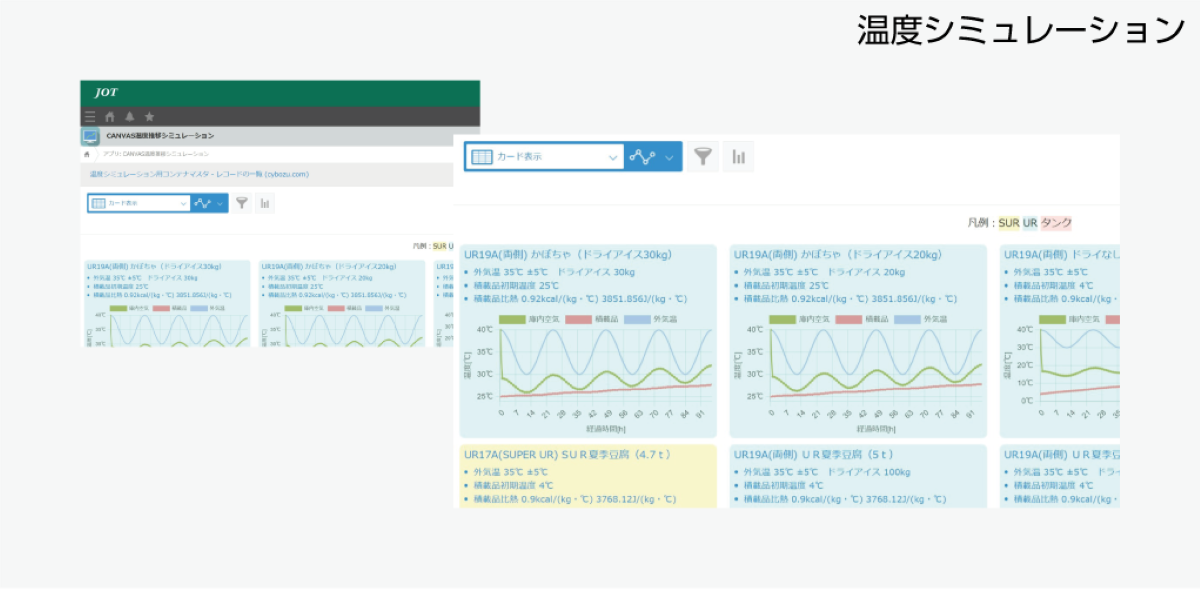The image size is (1200, 589).
Task: Click the star bookmark icon in the header
Action: coord(149,117)
